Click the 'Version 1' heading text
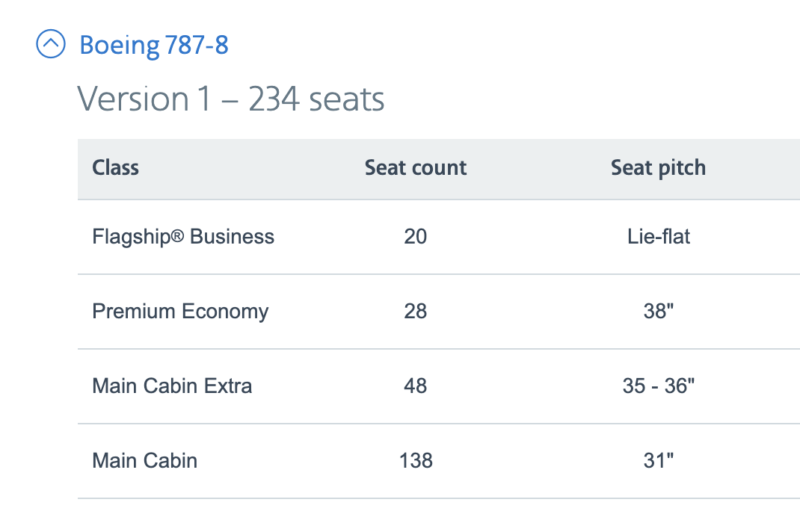800x523 pixels. 147,99
